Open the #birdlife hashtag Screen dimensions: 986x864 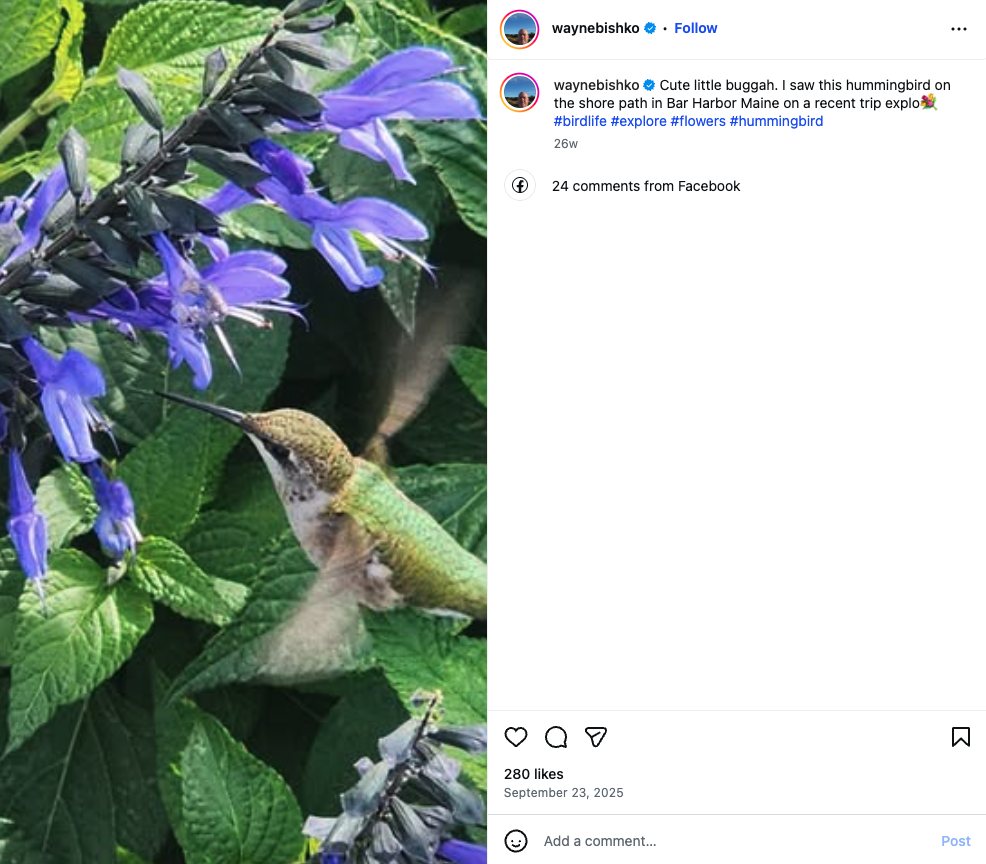(580, 121)
